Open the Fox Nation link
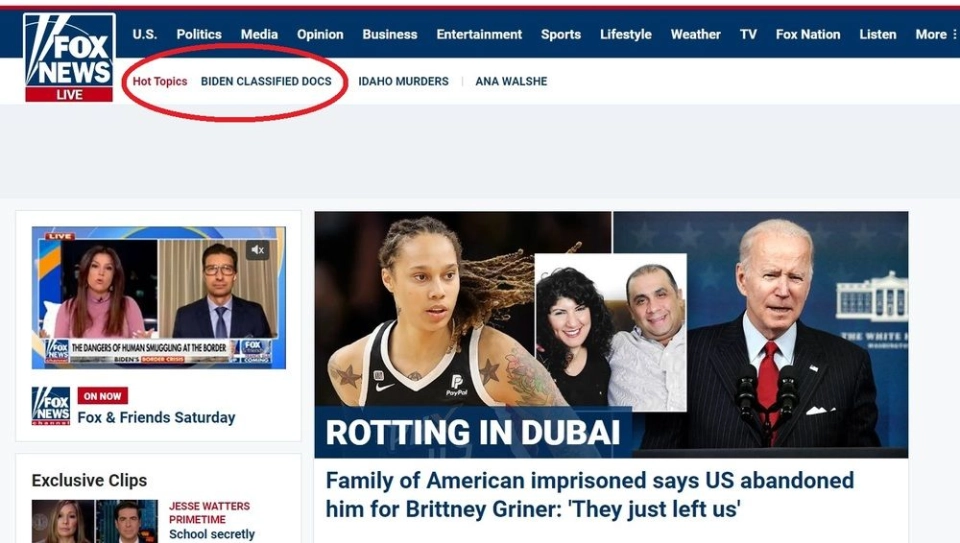 [808, 34]
